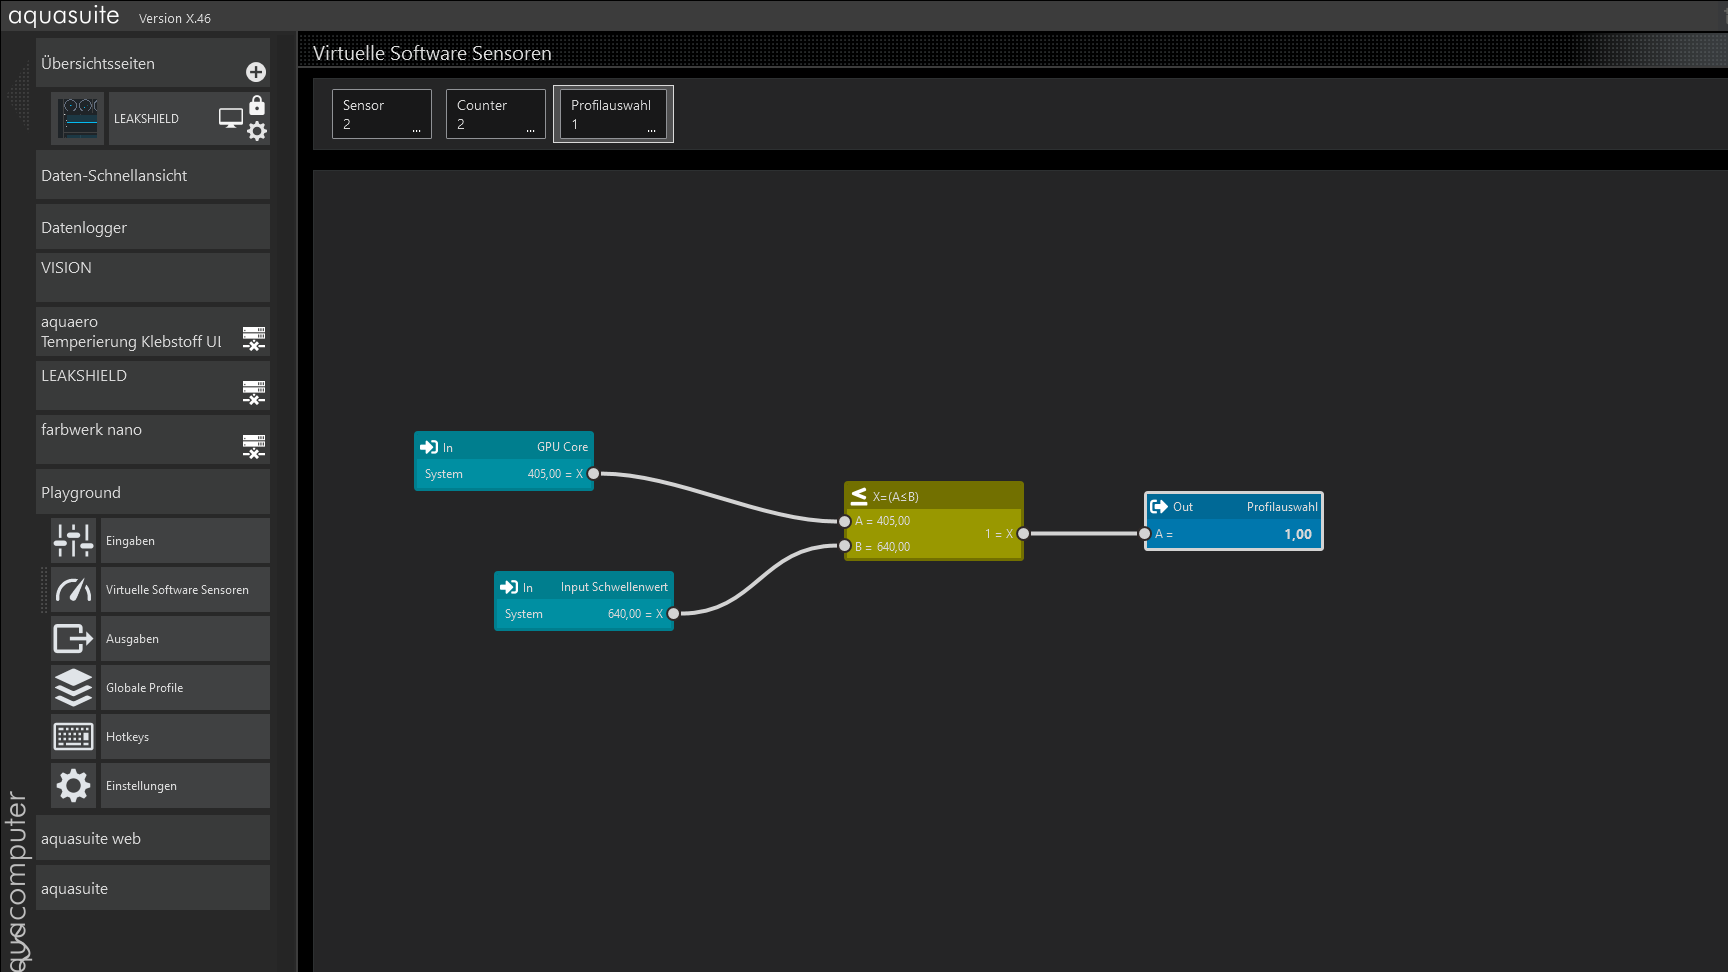
Task: Open LEAKSHIELD overview page settings gear
Action: pyautogui.click(x=257, y=131)
